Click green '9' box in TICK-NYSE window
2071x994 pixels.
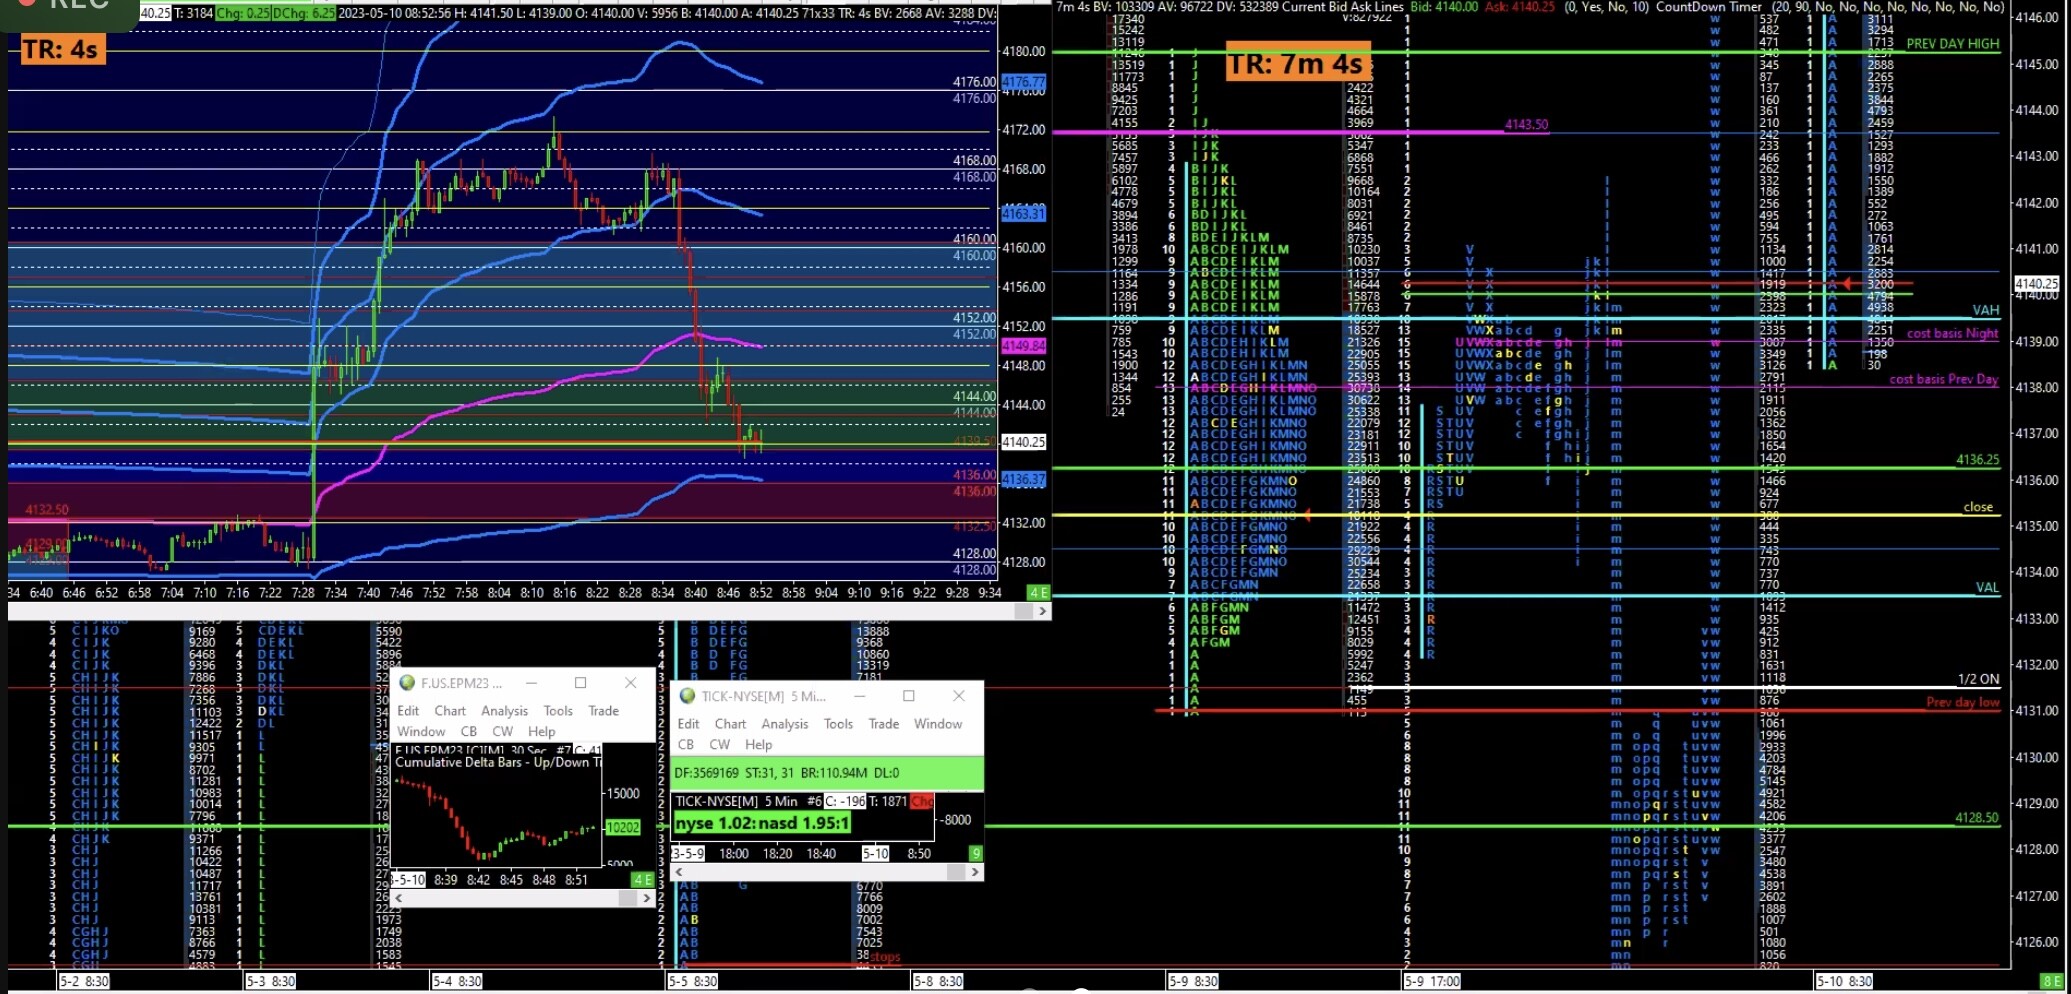coord(975,854)
